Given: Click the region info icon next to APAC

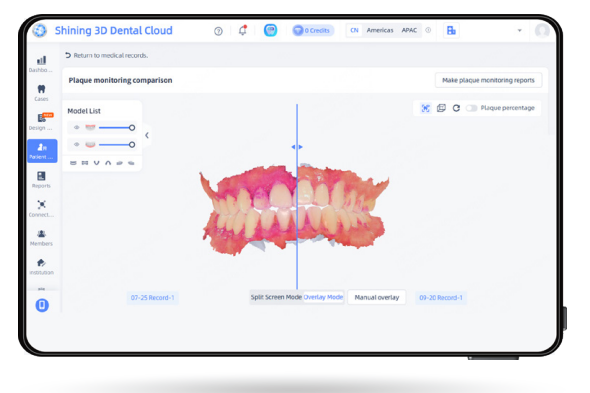Looking at the screenshot, I should tap(428, 30).
